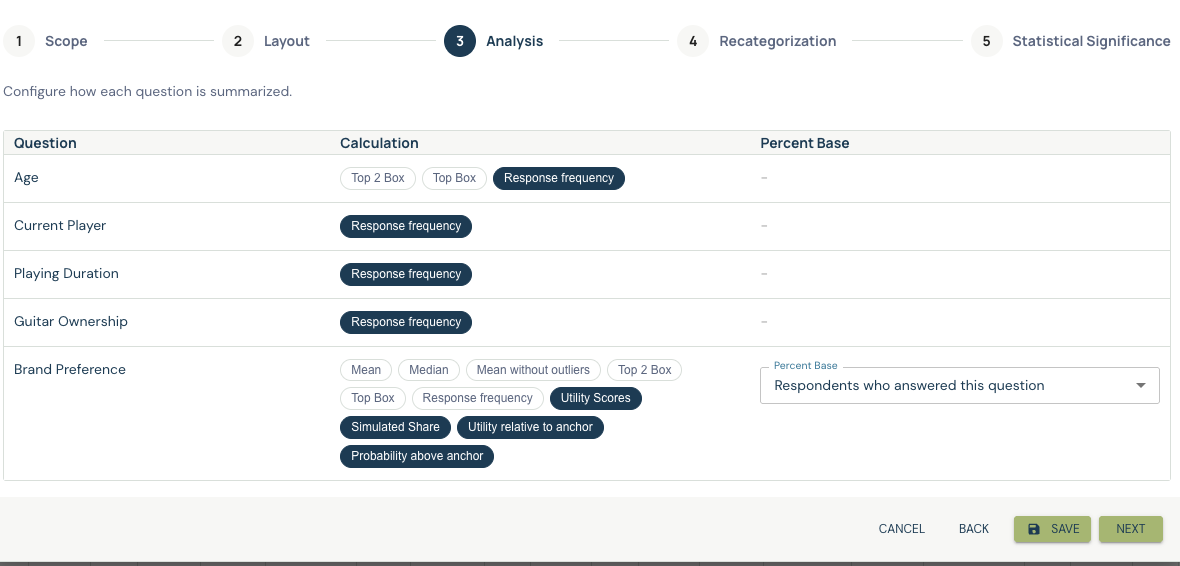
Task: Click the Calculation column header
Action: point(379,143)
